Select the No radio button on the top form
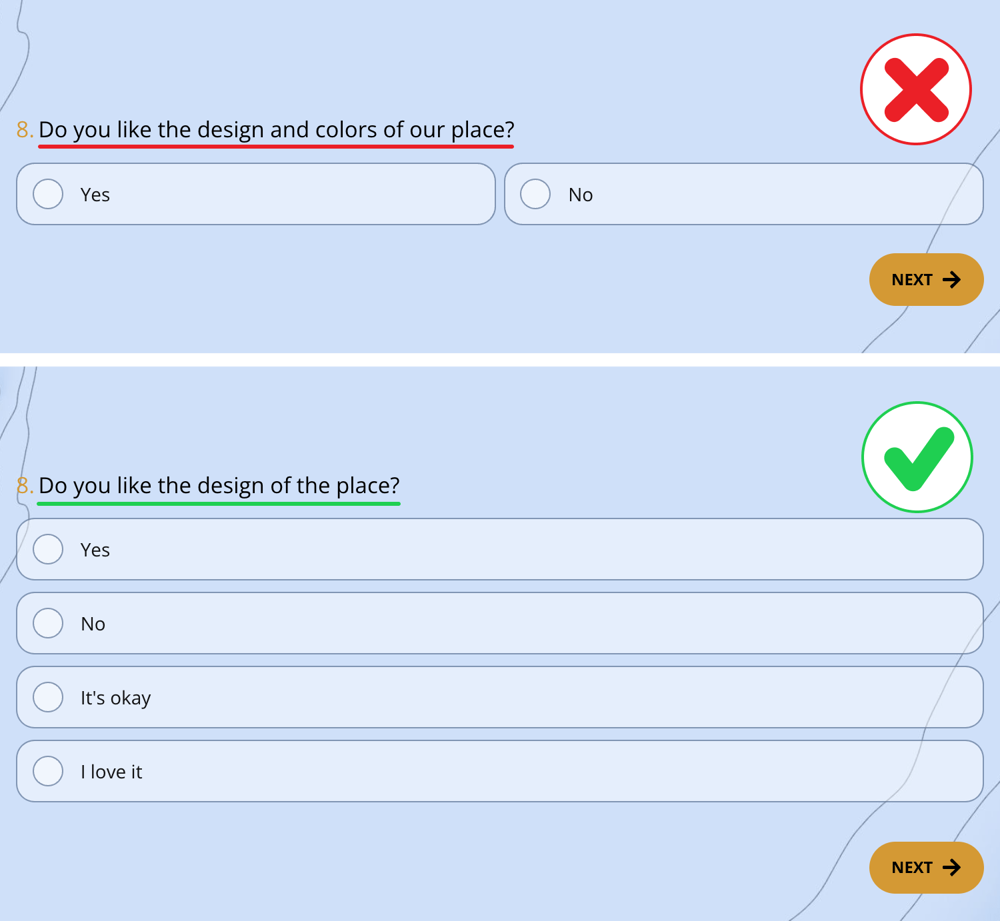Screen dimensions: 1000x921 point(535,194)
